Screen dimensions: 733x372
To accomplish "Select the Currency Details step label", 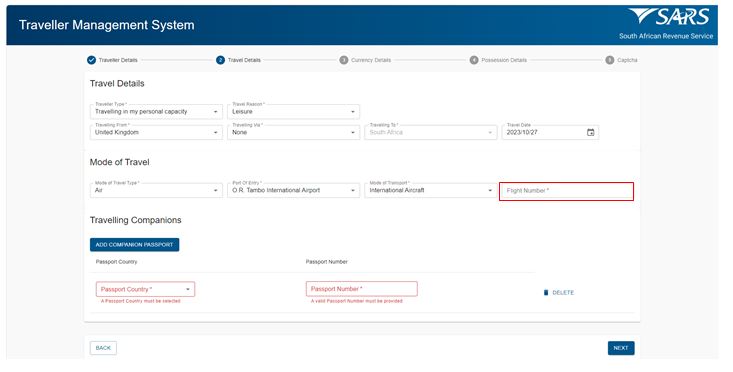I will (371, 60).
